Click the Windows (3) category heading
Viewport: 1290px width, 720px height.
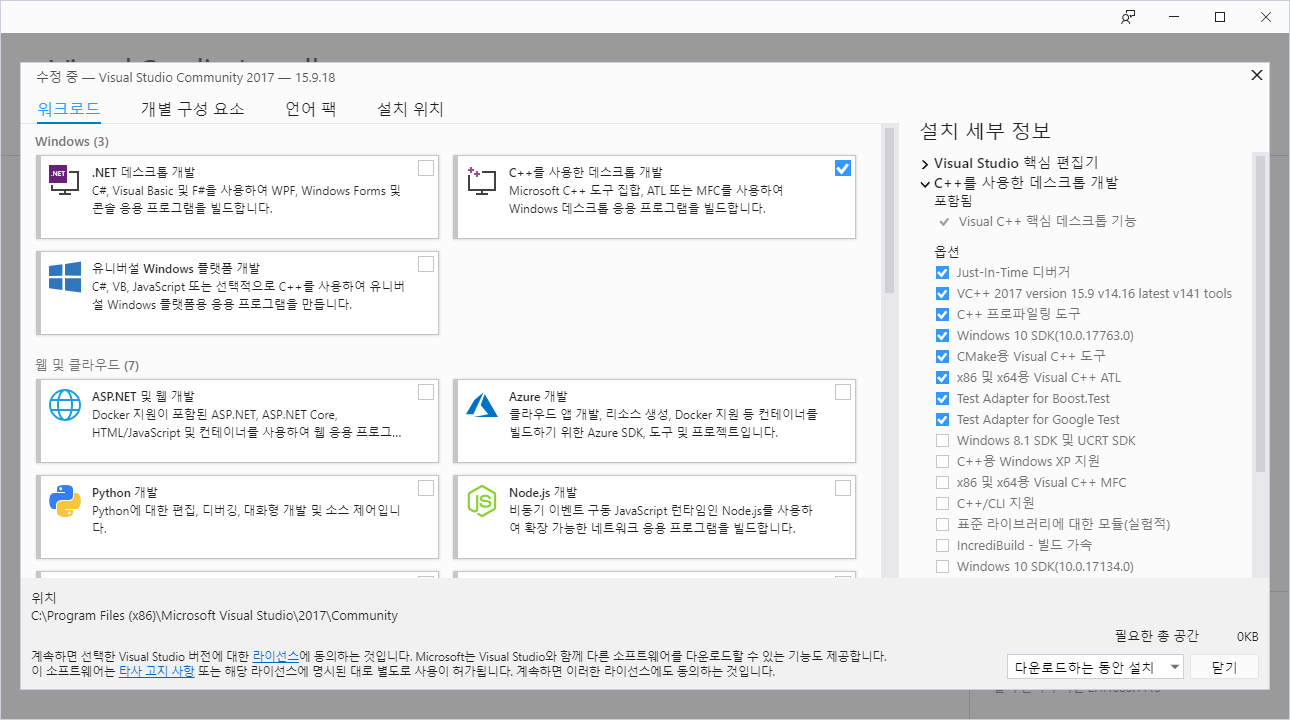[72, 141]
